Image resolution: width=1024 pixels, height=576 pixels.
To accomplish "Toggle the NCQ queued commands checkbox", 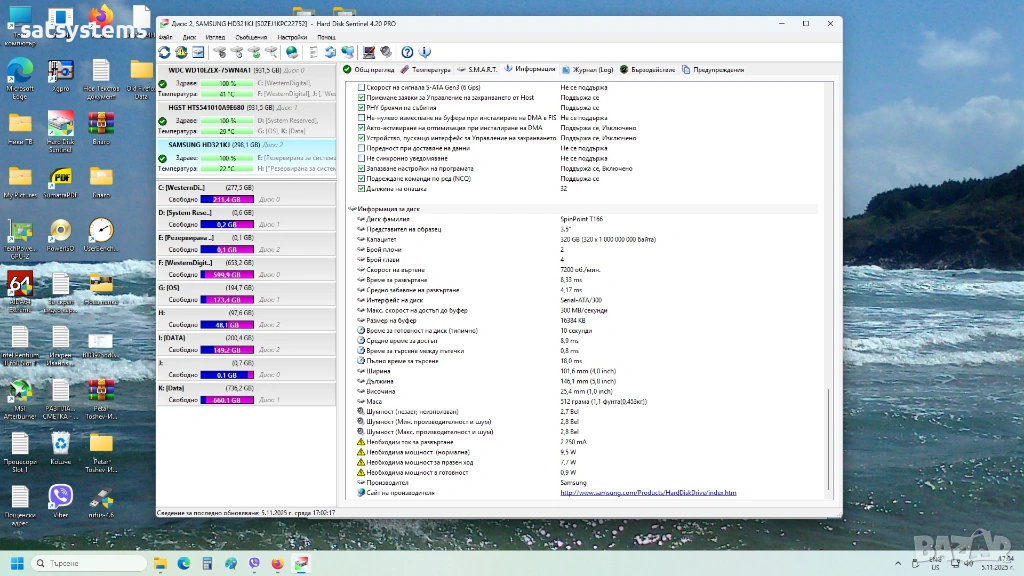I will click(x=361, y=178).
